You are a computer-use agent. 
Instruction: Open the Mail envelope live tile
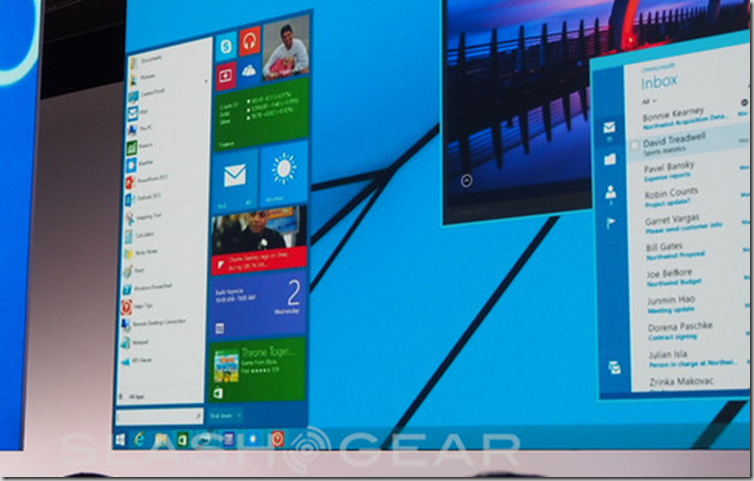[235, 179]
